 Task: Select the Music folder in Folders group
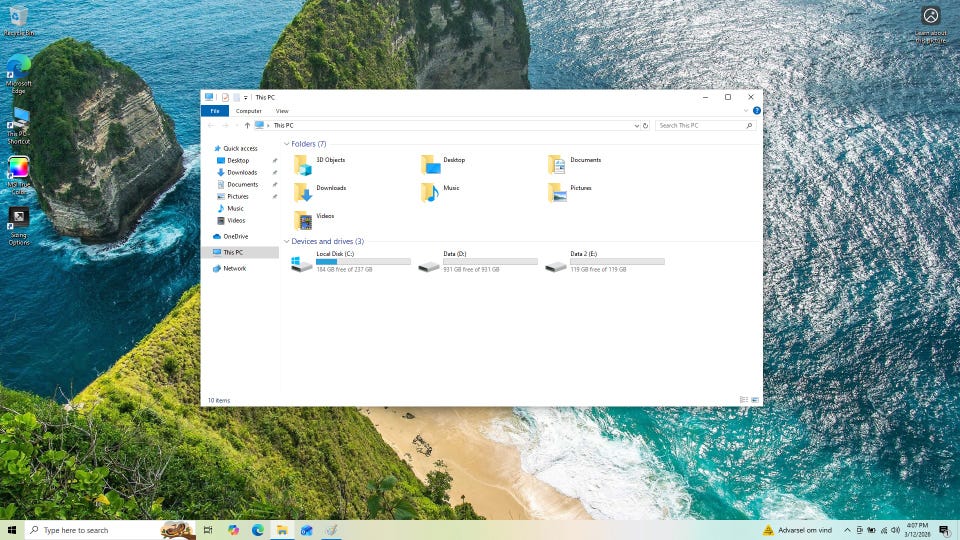point(440,192)
